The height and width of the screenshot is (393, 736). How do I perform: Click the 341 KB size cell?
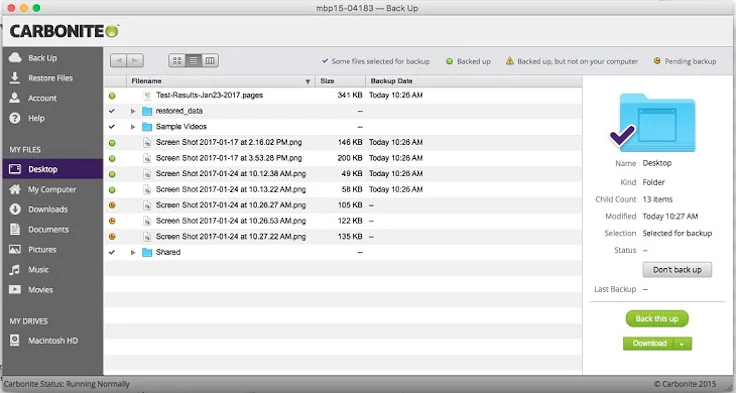click(350, 95)
